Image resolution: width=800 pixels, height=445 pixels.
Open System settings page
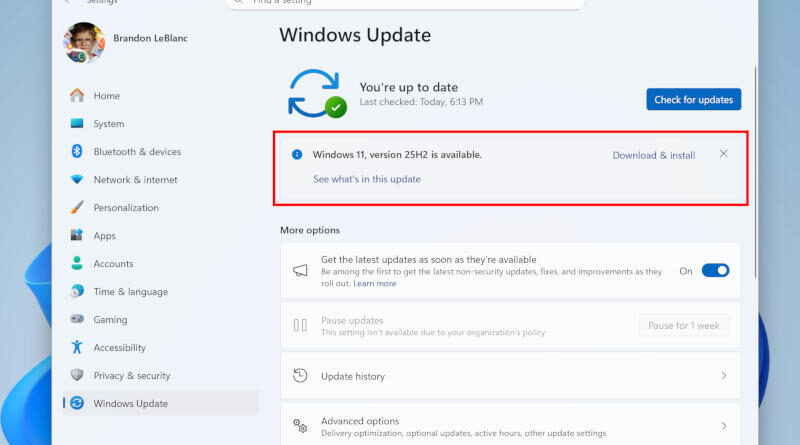pos(161,123)
